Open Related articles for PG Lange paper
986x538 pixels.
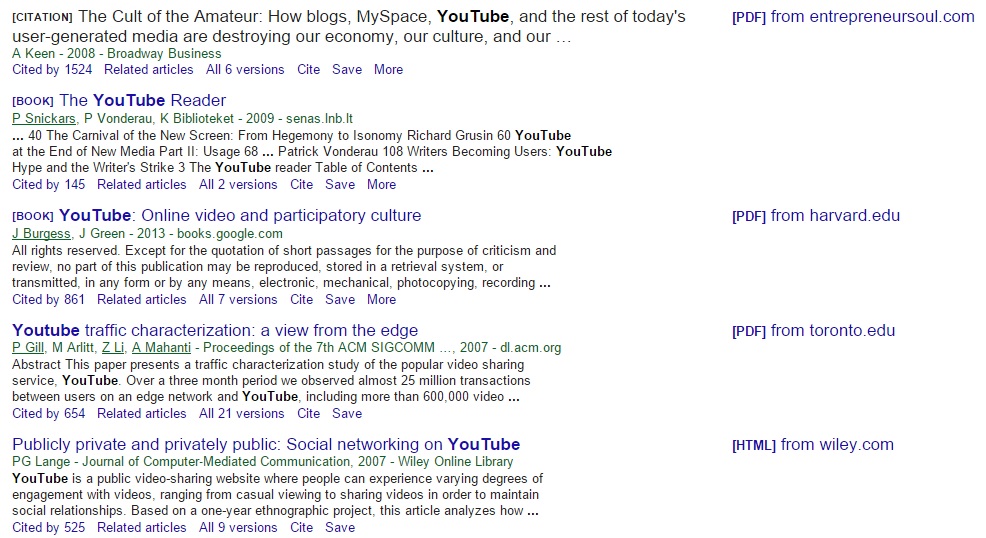point(141,528)
